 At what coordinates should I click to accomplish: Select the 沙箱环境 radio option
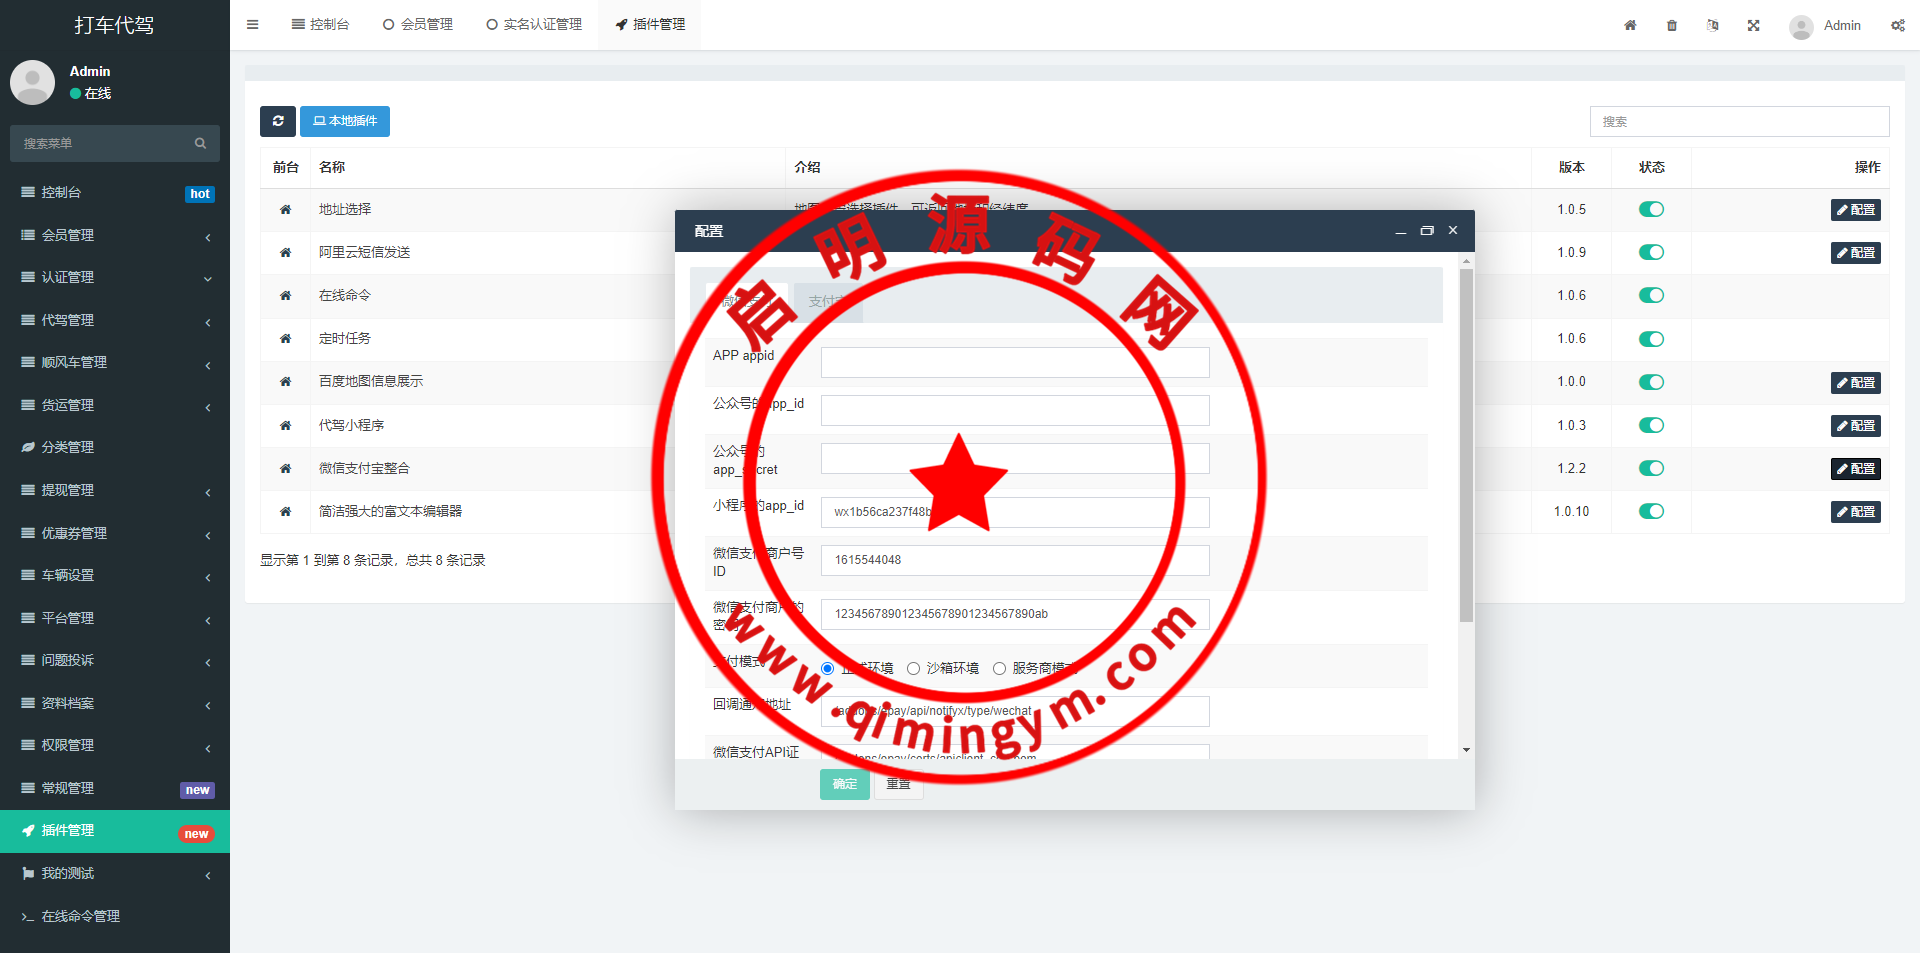(913, 669)
